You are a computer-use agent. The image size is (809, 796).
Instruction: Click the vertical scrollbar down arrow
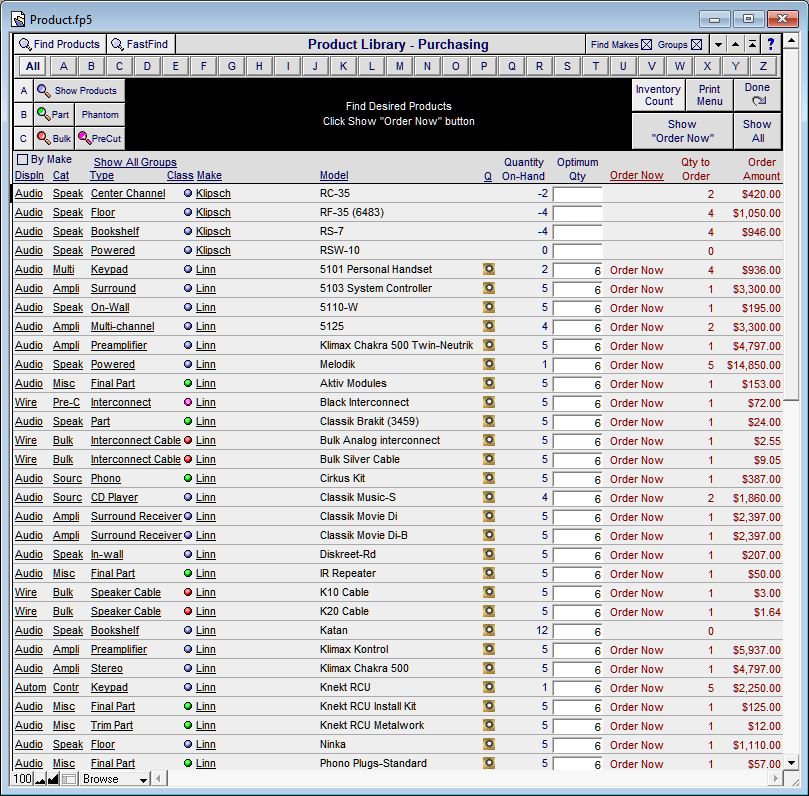[791, 762]
